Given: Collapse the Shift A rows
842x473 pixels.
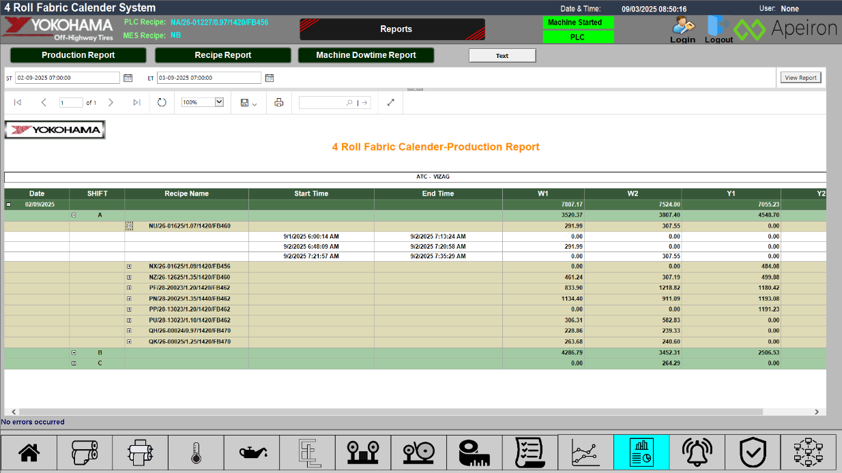Looking at the screenshot, I should point(73,215).
